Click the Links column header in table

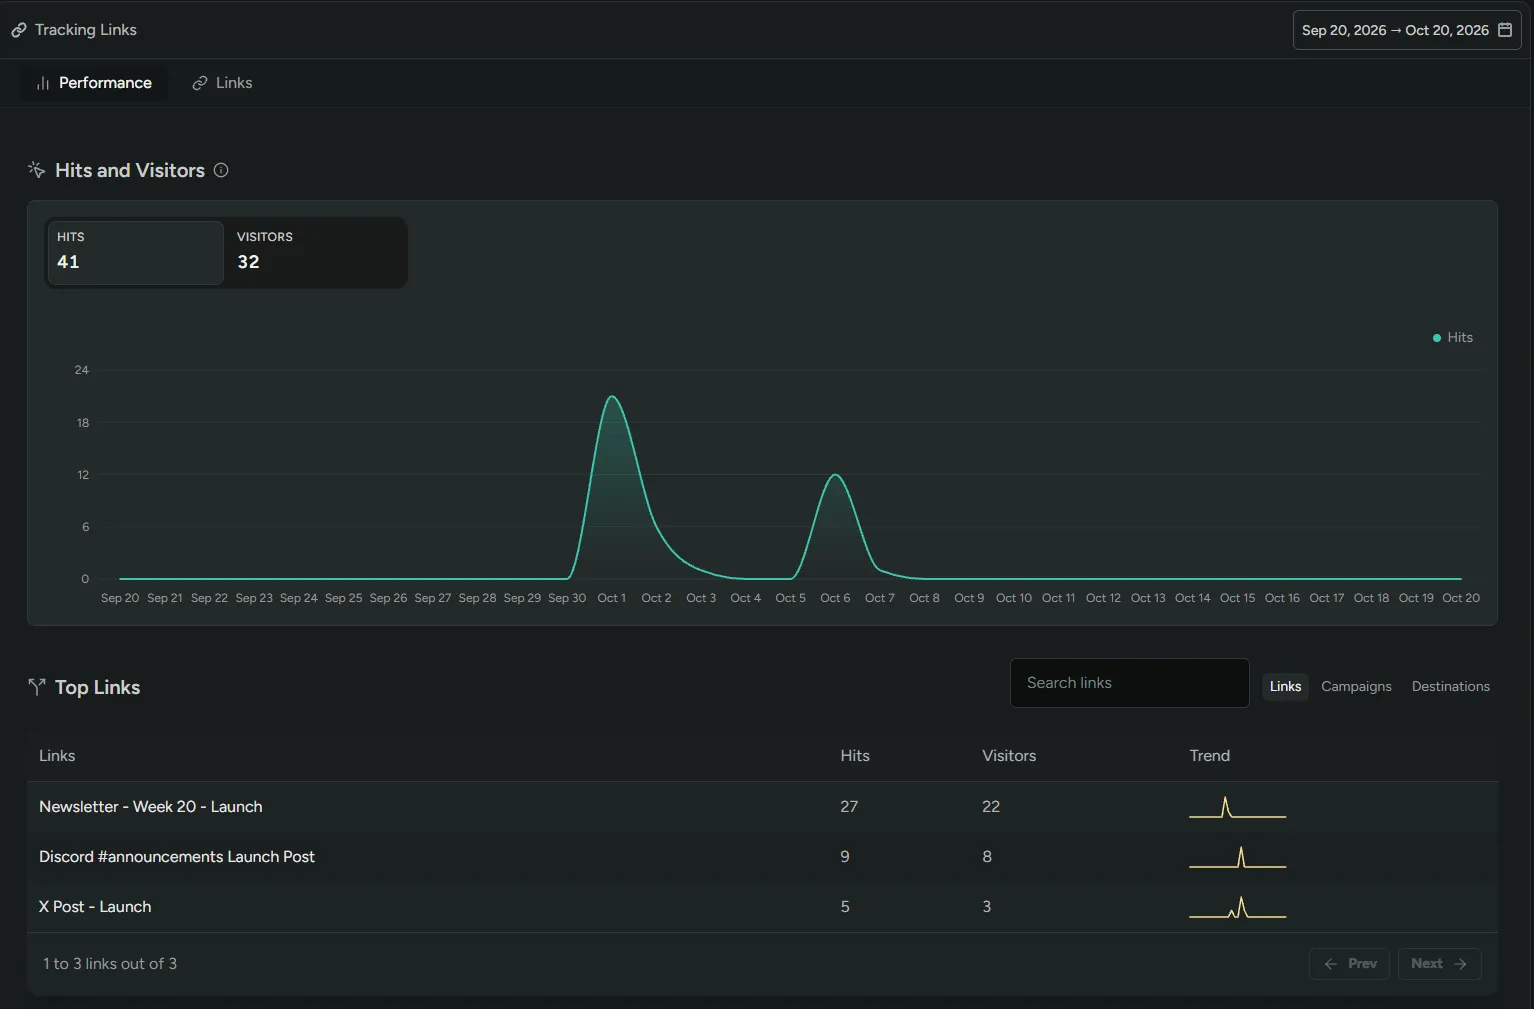(x=57, y=756)
